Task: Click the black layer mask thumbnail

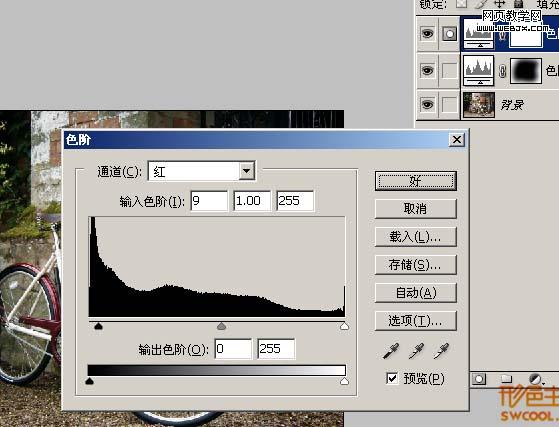Action: pos(526,71)
